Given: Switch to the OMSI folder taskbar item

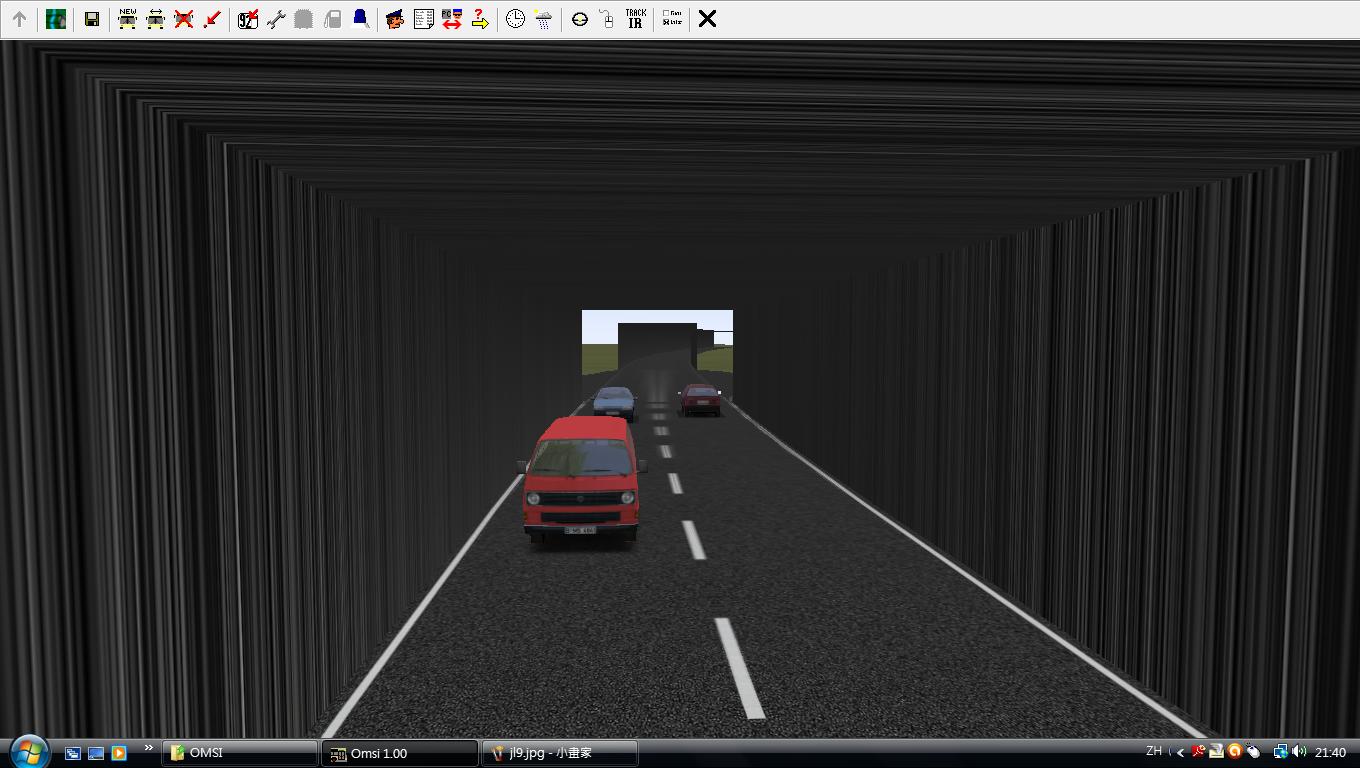Looking at the screenshot, I should tap(240, 753).
